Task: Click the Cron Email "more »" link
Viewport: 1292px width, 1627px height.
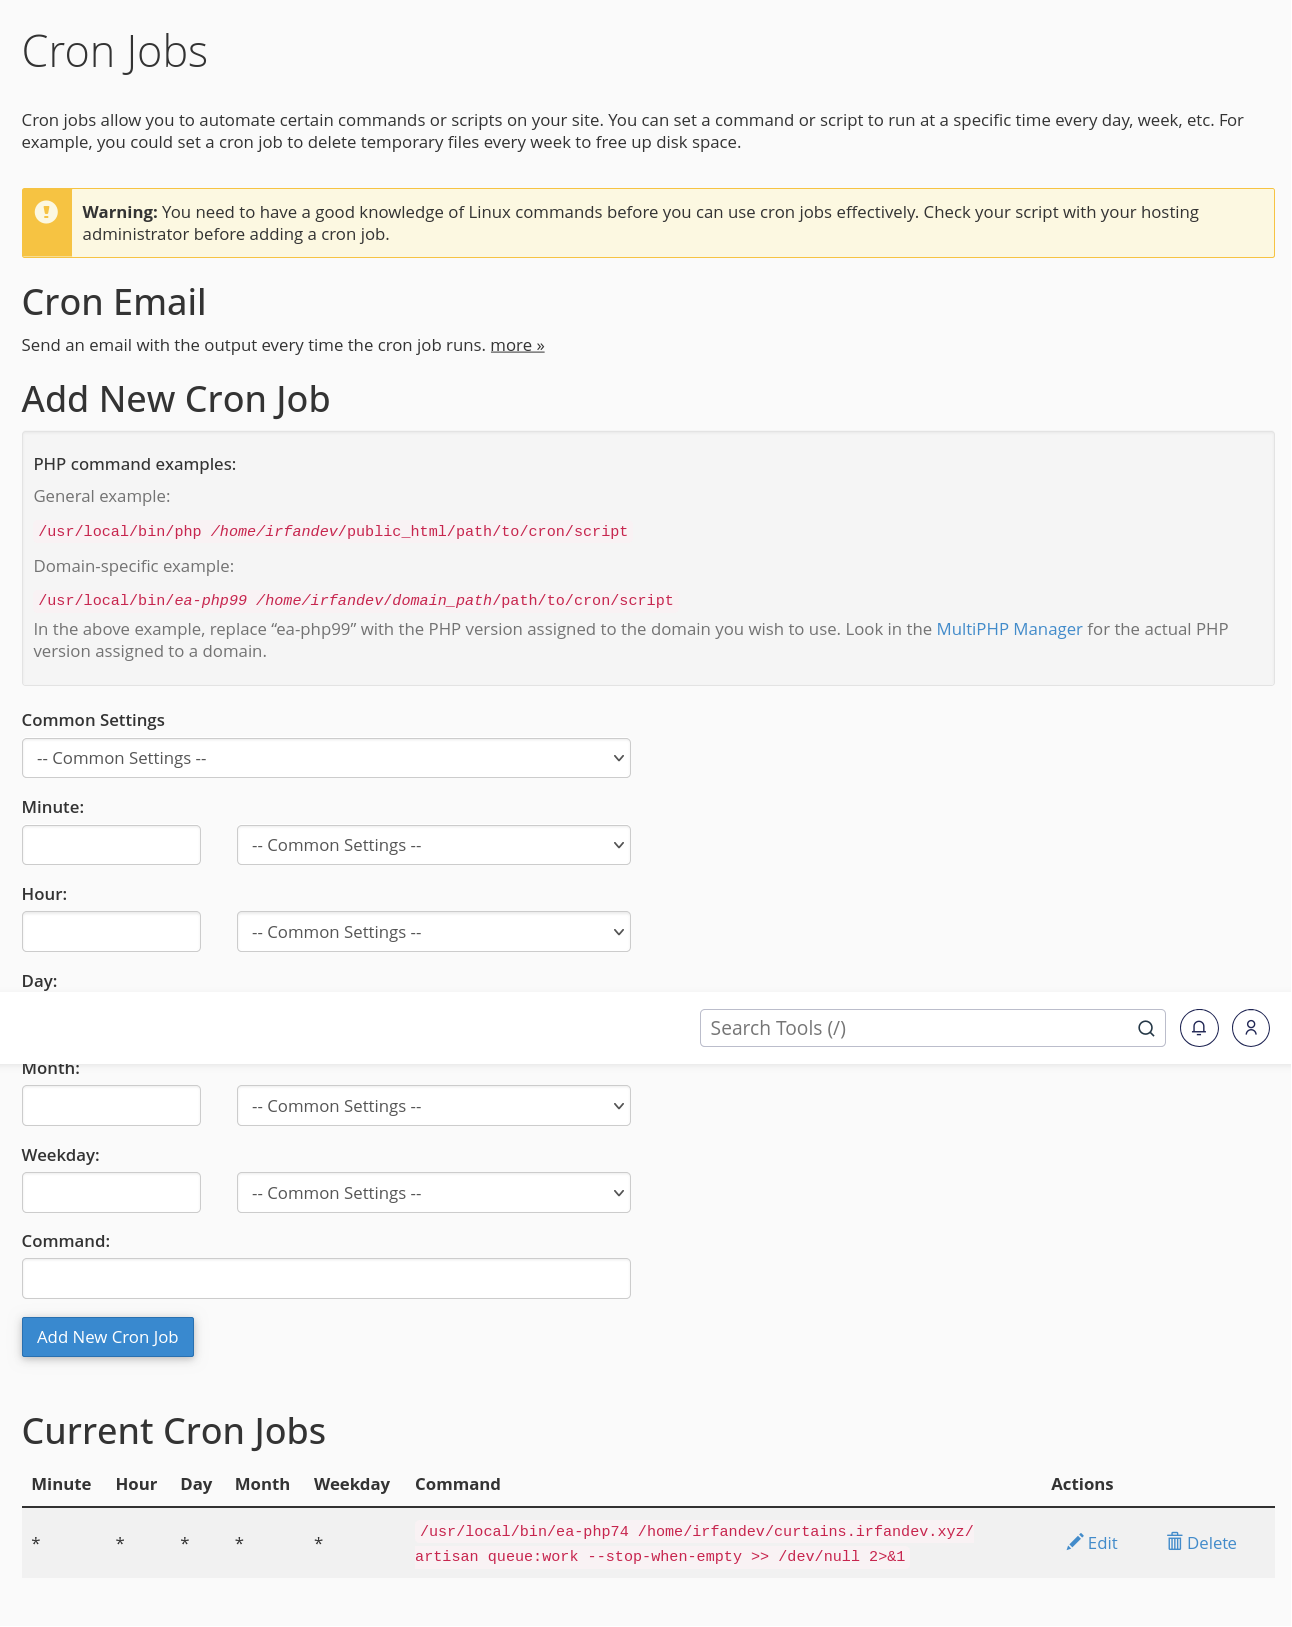Action: pos(517,345)
